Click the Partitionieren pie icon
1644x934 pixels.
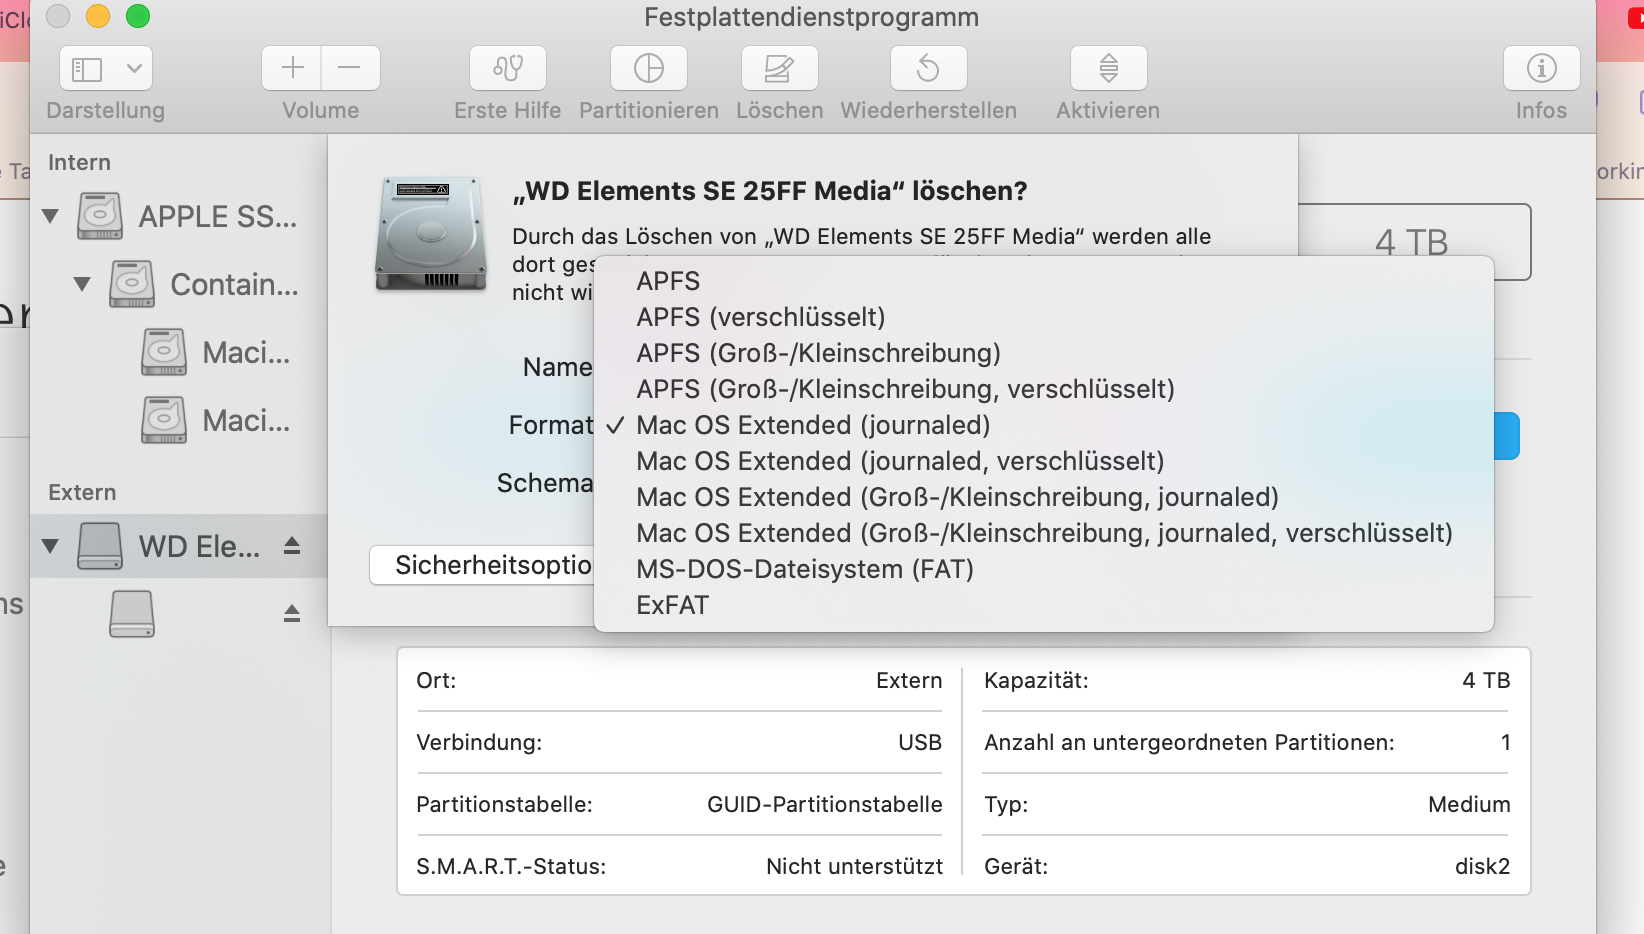(x=649, y=68)
